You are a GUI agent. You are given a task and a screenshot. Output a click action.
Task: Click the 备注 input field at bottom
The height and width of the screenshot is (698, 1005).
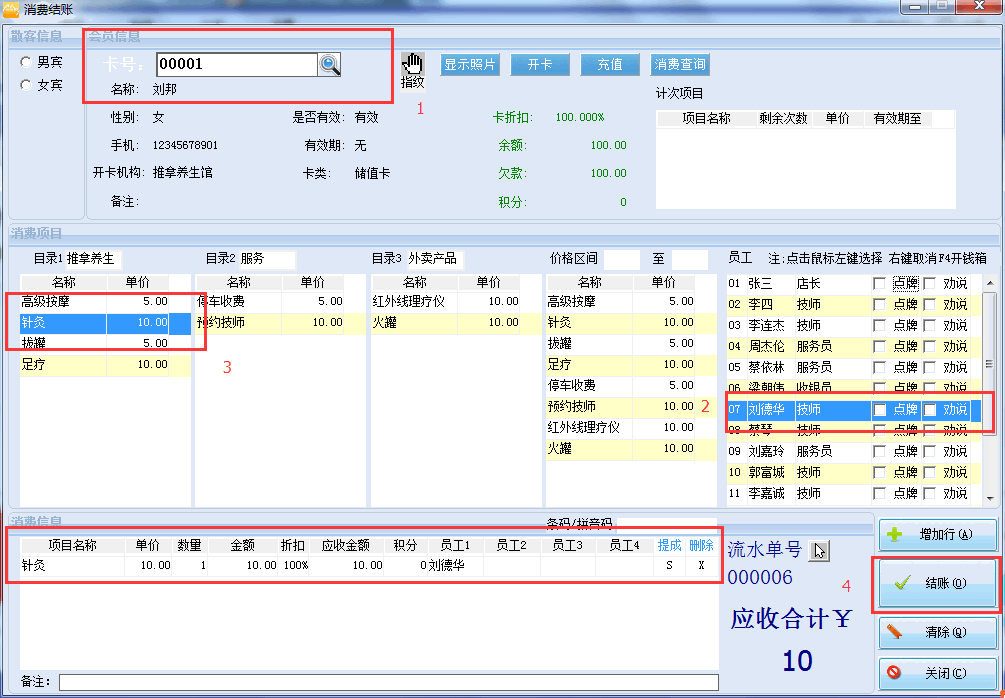point(388,682)
